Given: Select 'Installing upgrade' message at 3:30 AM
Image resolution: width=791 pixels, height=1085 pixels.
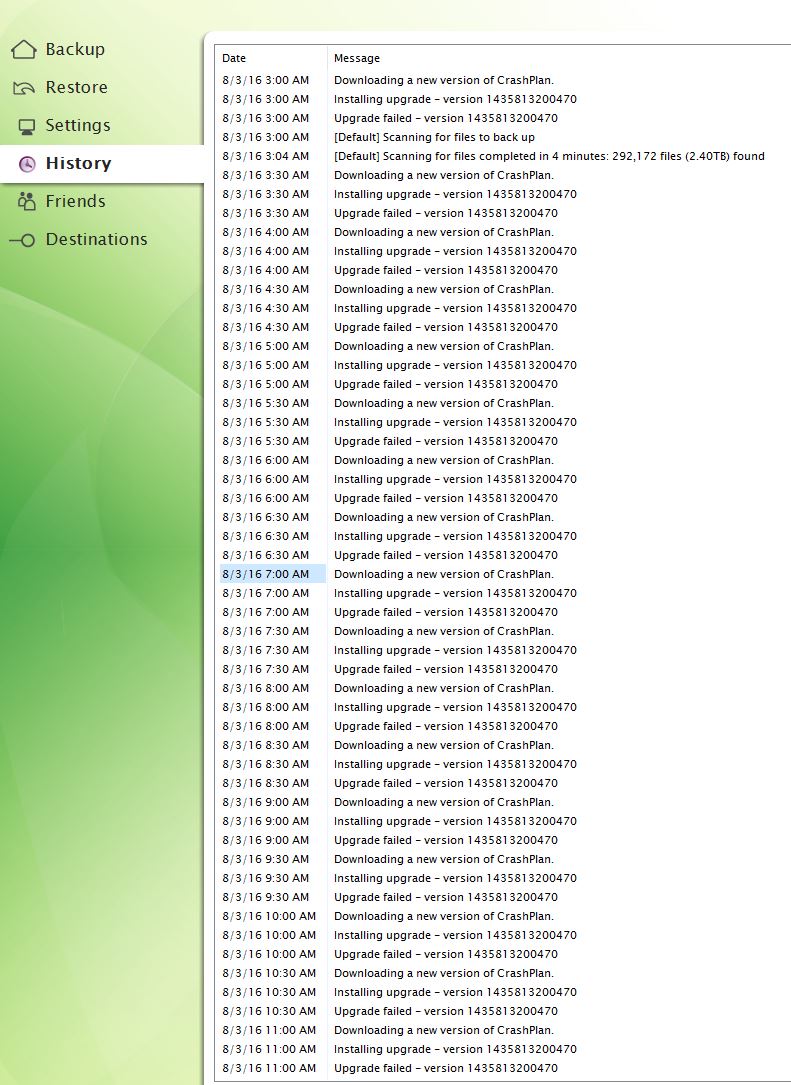Looking at the screenshot, I should [x=455, y=194].
